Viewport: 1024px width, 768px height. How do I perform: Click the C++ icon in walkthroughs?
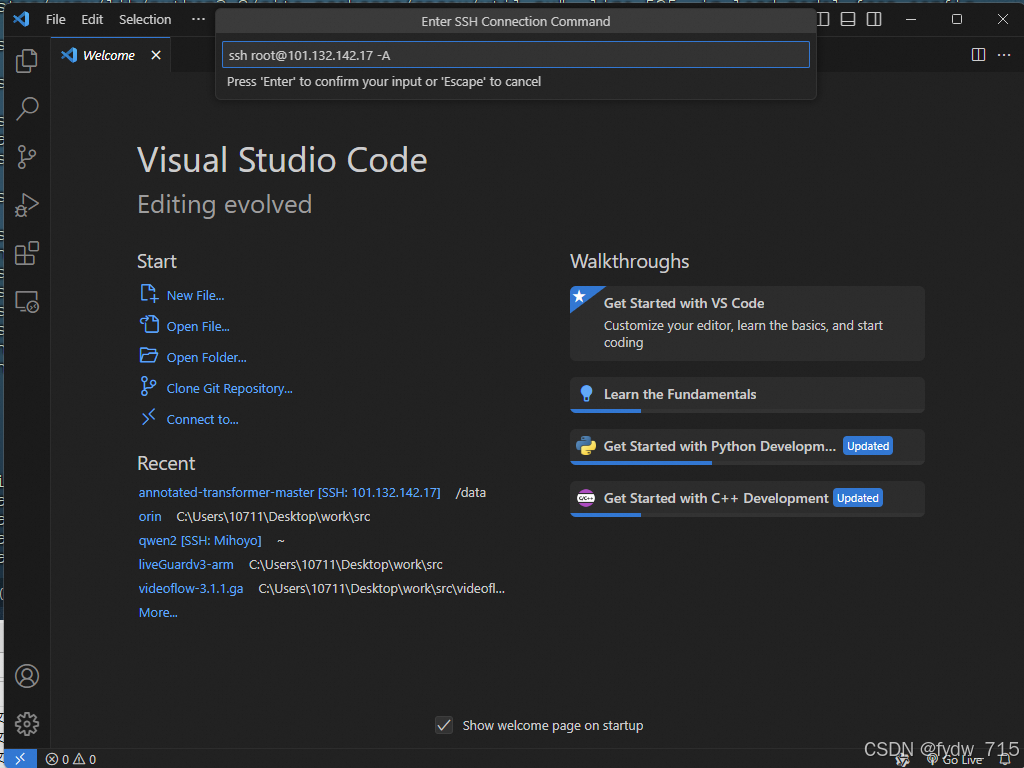(x=586, y=498)
